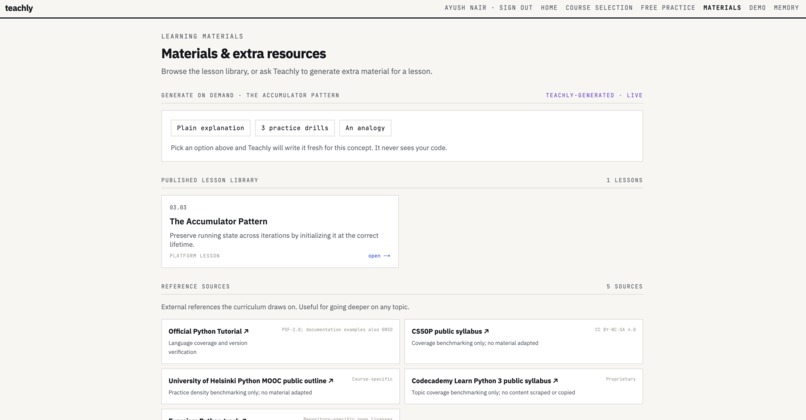The width and height of the screenshot is (806, 420).
Task: Click the Course-specific license tag
Action: [372, 379]
